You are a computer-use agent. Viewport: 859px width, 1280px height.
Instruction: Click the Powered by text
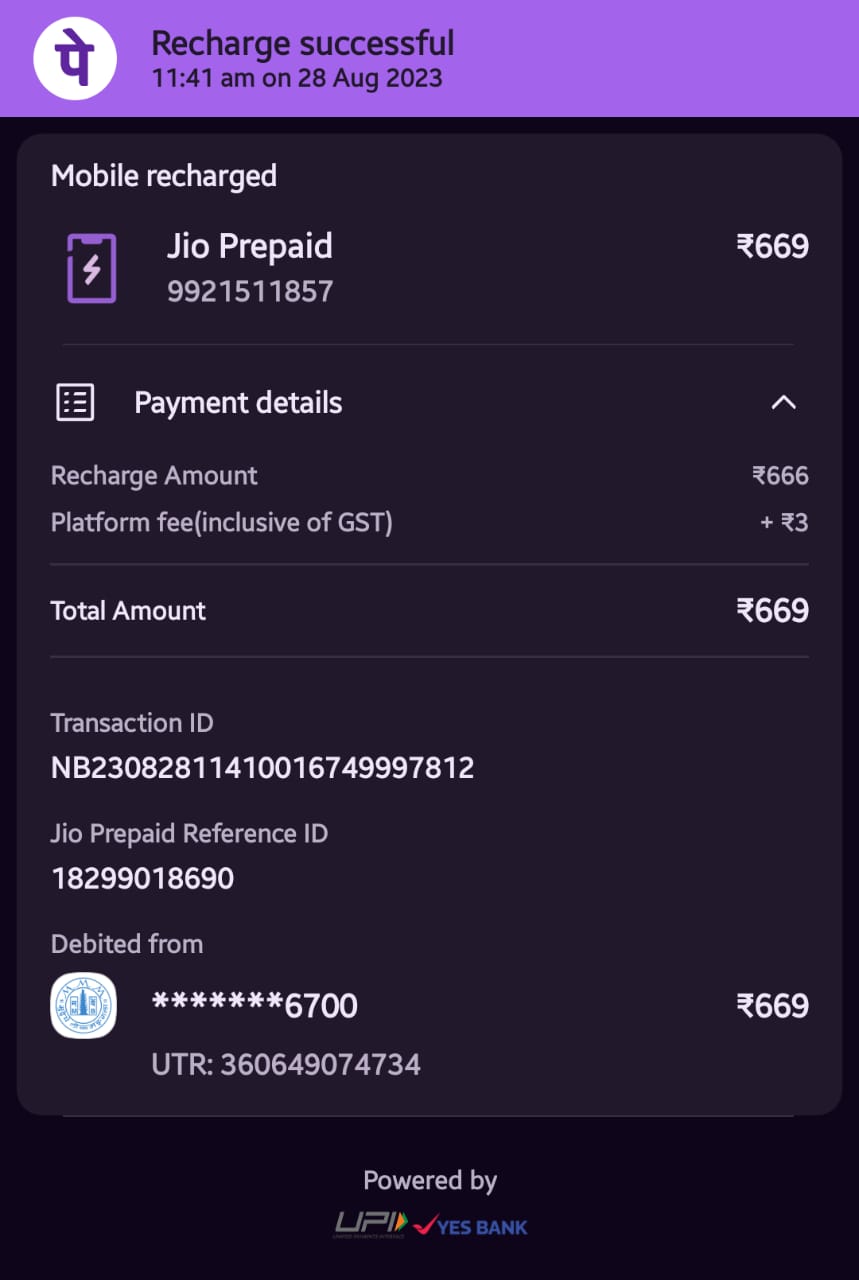point(430,1181)
